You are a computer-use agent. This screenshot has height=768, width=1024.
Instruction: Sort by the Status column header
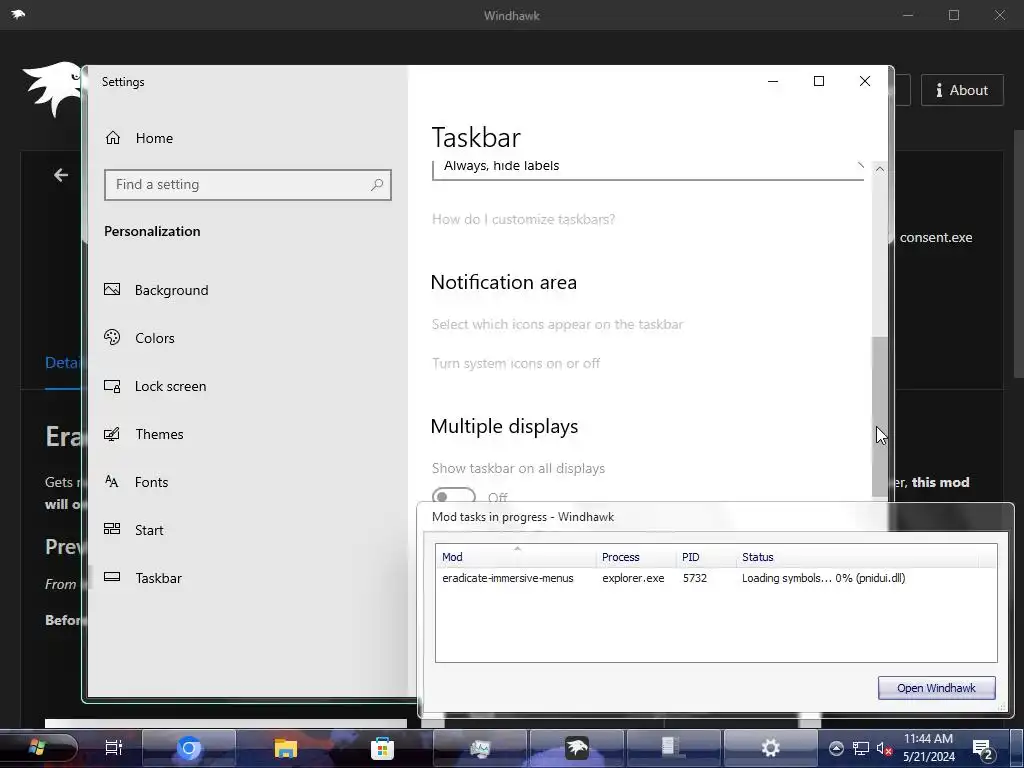coord(857,557)
